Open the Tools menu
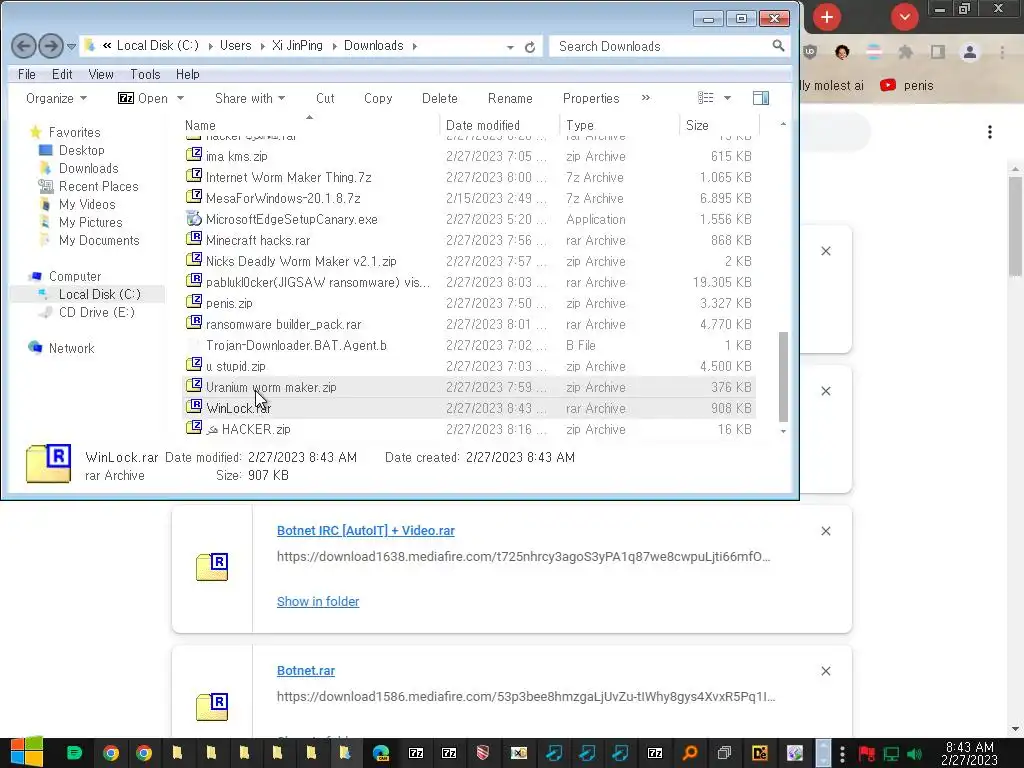 (x=145, y=74)
